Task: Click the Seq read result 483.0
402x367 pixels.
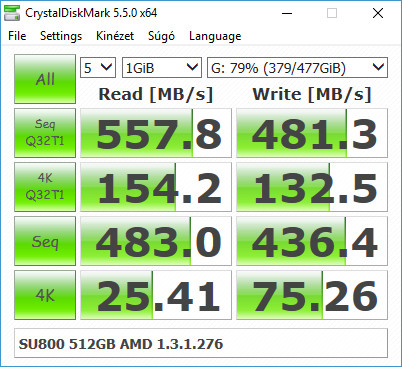Action: pos(156,241)
